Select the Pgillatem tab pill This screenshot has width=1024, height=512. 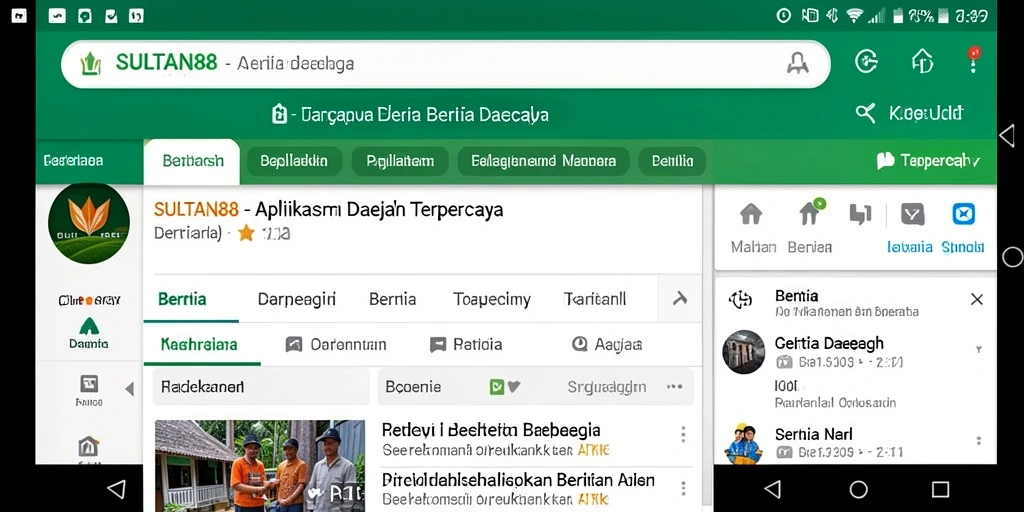tap(400, 161)
